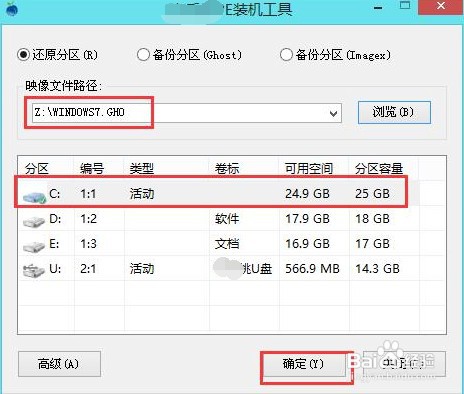
Task: Click the 高级 (A) advanced button
Action: (59, 364)
